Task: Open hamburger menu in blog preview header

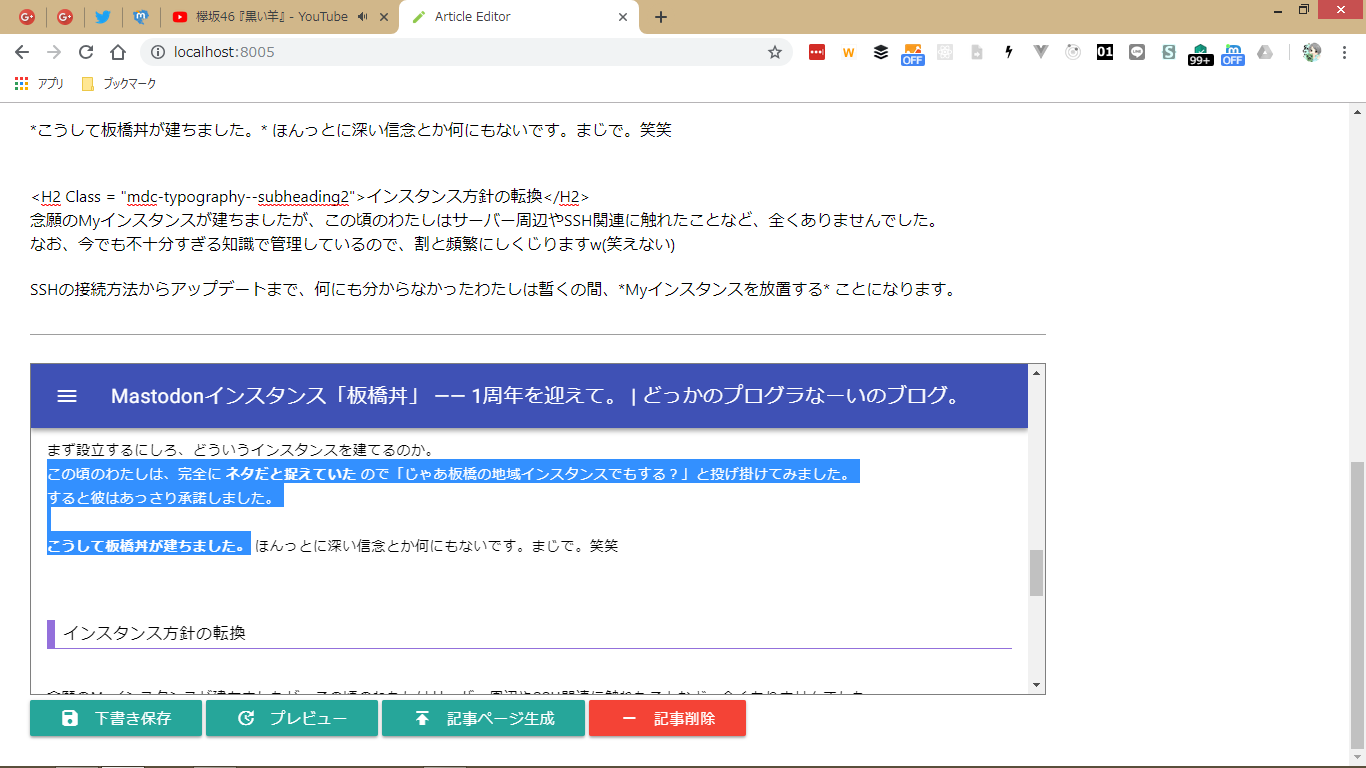Action: coord(67,396)
